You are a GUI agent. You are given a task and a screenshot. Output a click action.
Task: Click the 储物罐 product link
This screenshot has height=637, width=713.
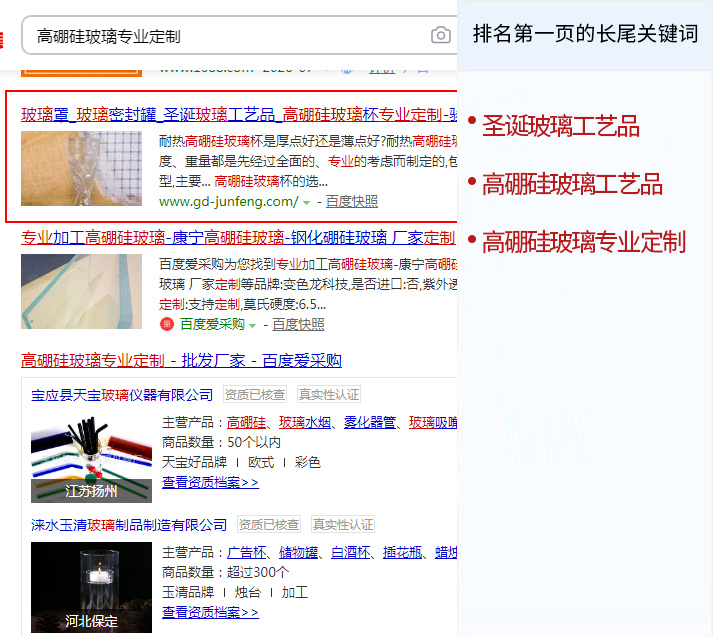coord(298,552)
